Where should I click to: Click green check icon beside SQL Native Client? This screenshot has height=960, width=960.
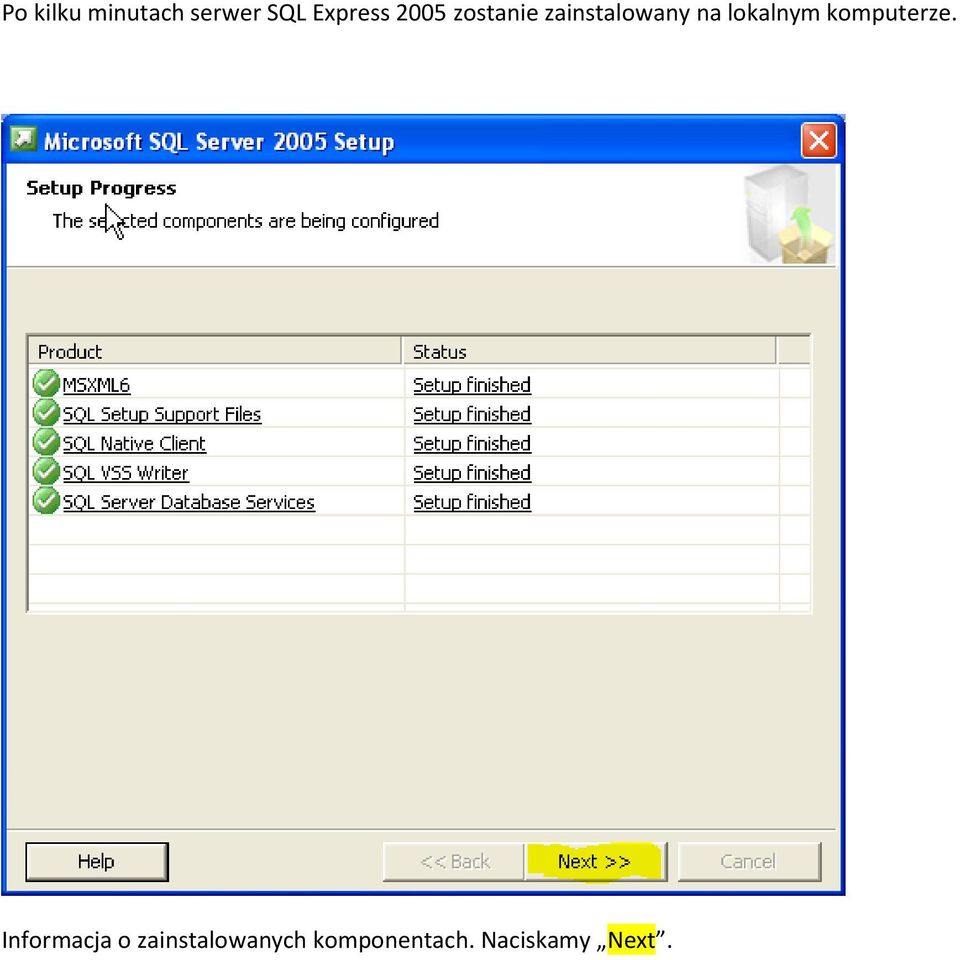point(46,442)
